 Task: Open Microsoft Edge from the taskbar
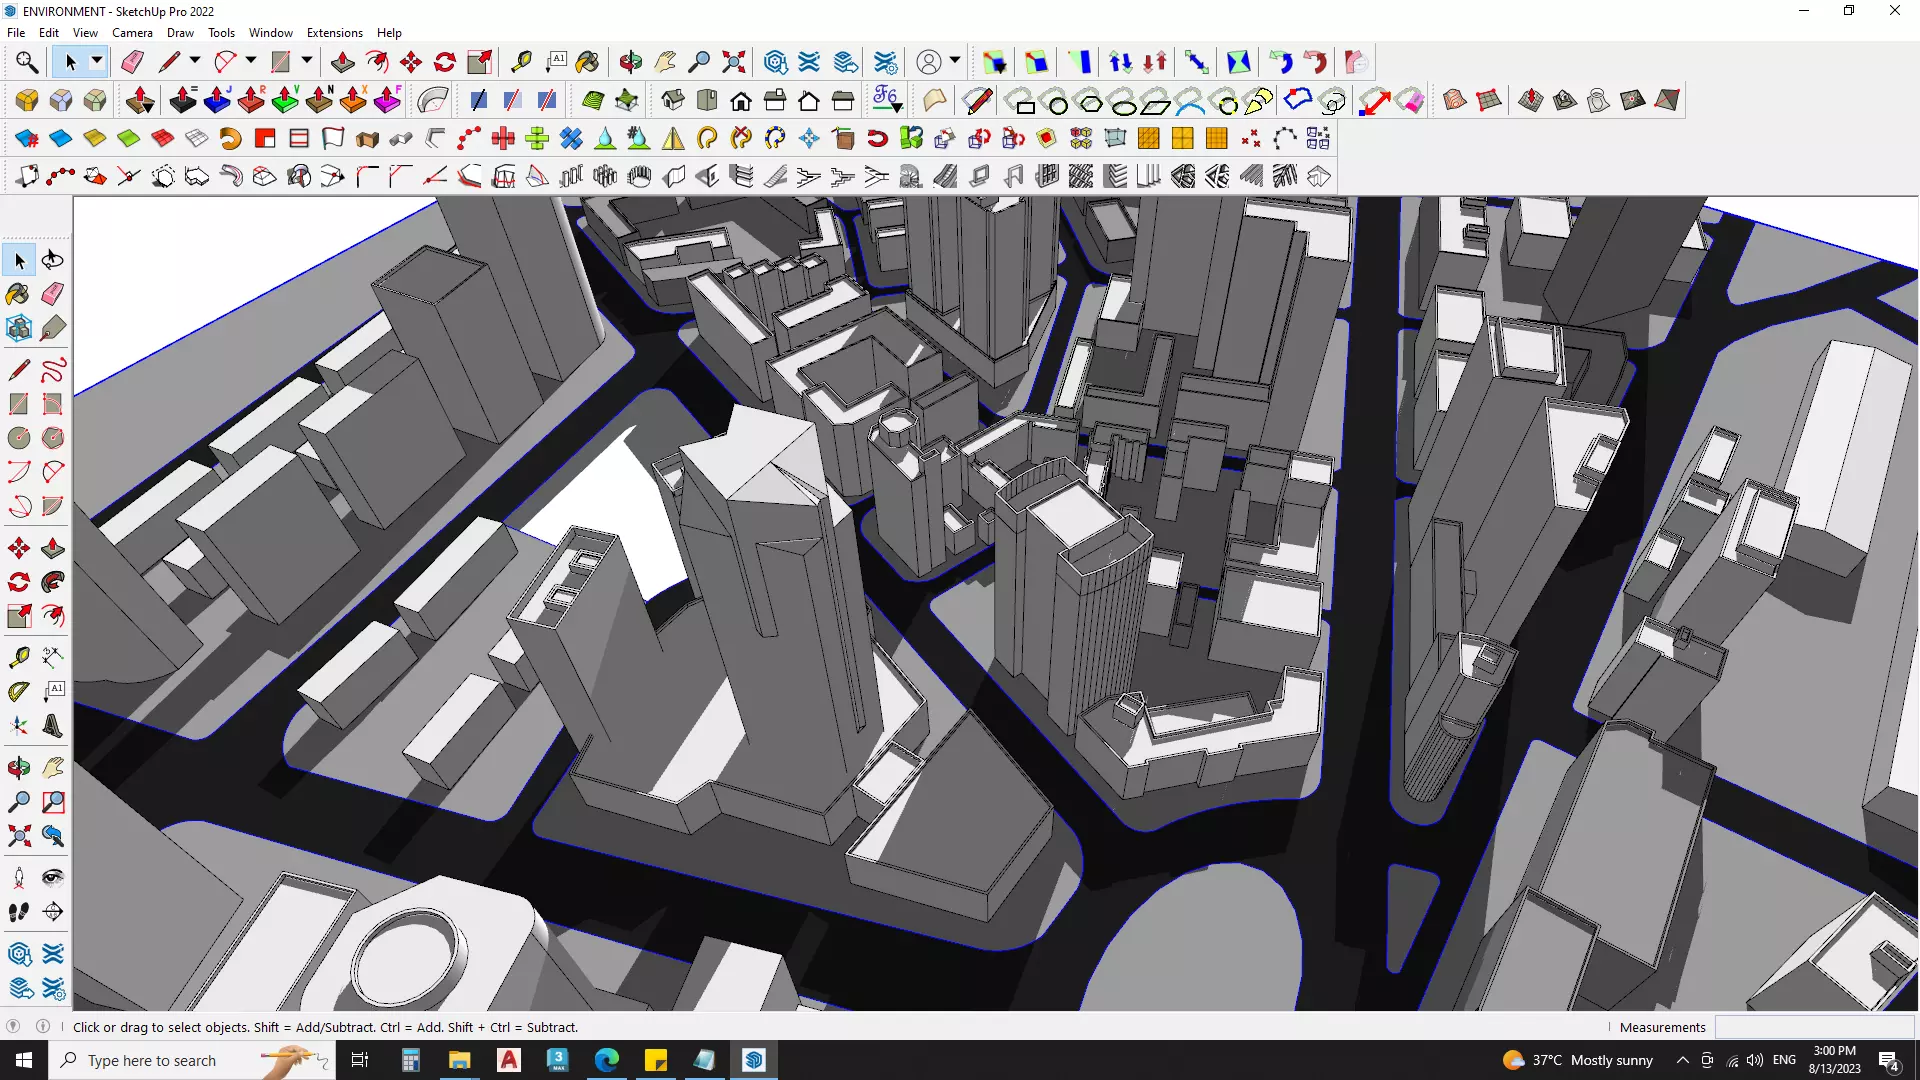click(x=606, y=1060)
